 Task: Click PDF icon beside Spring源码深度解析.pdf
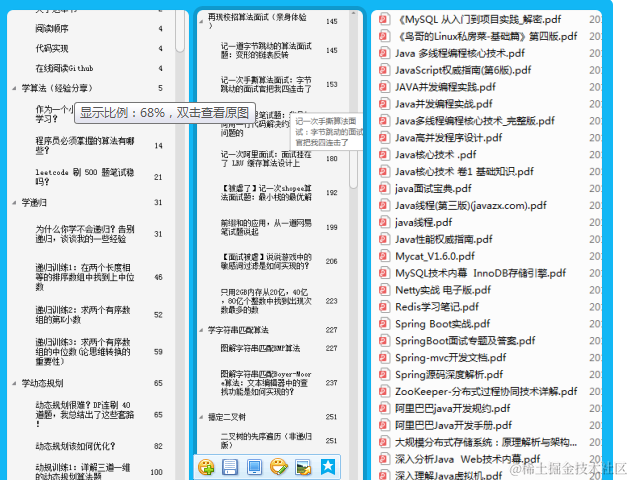click(384, 375)
